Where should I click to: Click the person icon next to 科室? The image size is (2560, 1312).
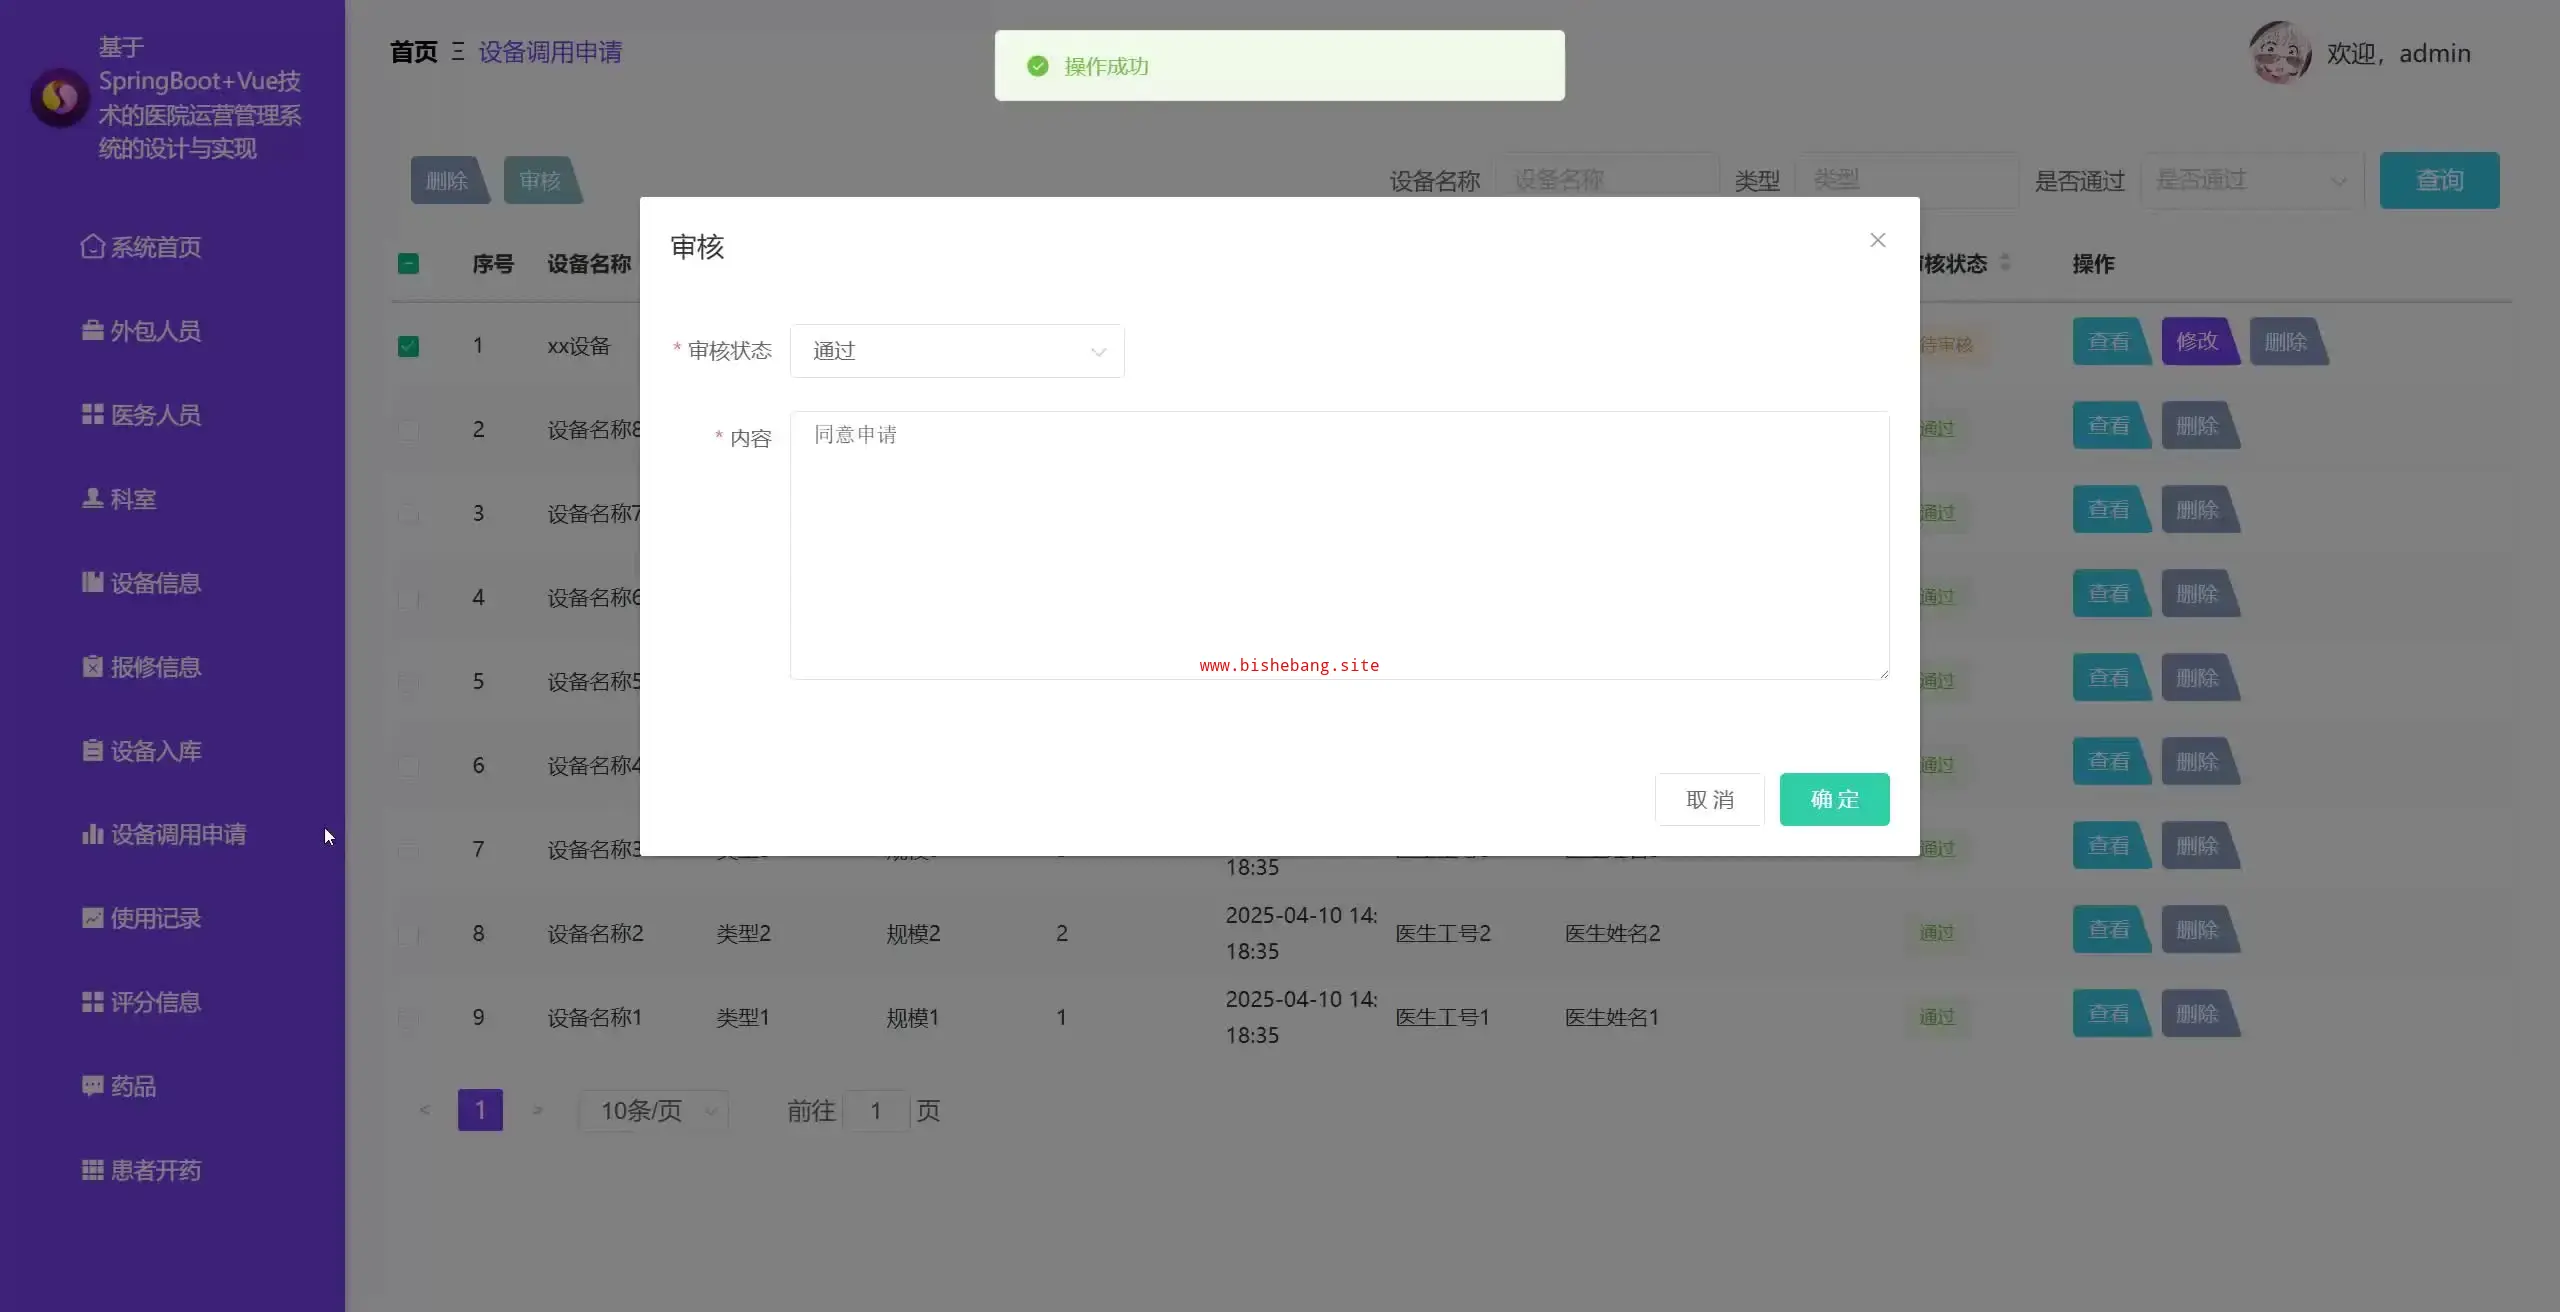tap(92, 498)
